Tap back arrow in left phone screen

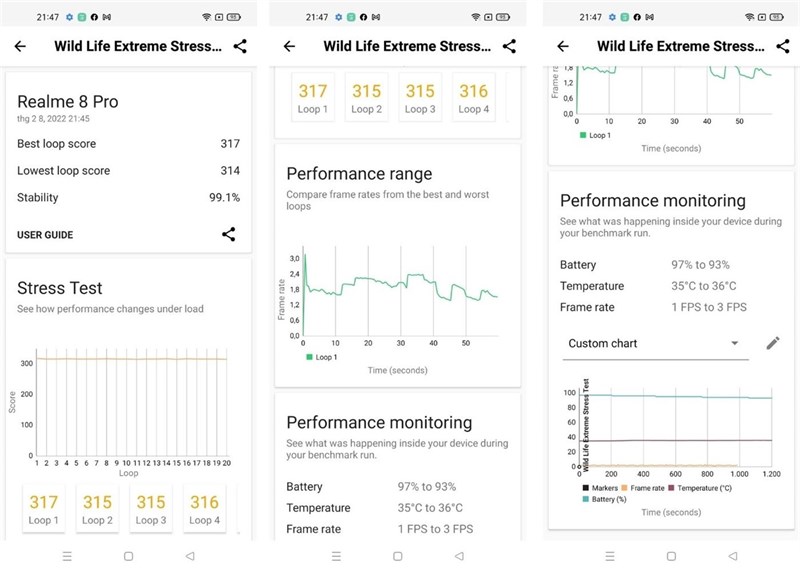pyautogui.click(x=20, y=46)
